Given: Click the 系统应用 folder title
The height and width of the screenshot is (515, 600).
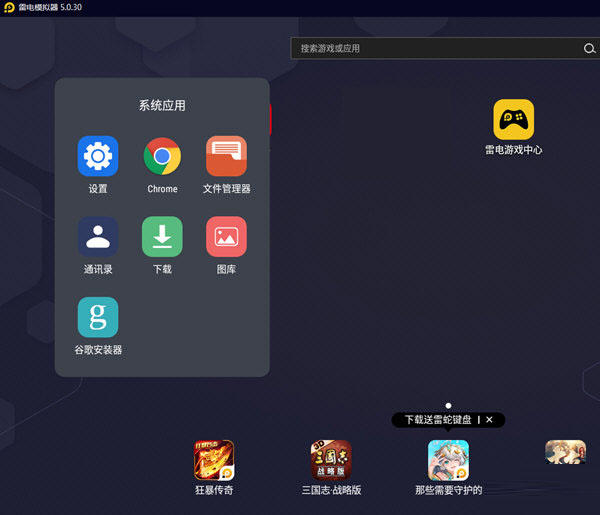Looking at the screenshot, I should 162,105.
